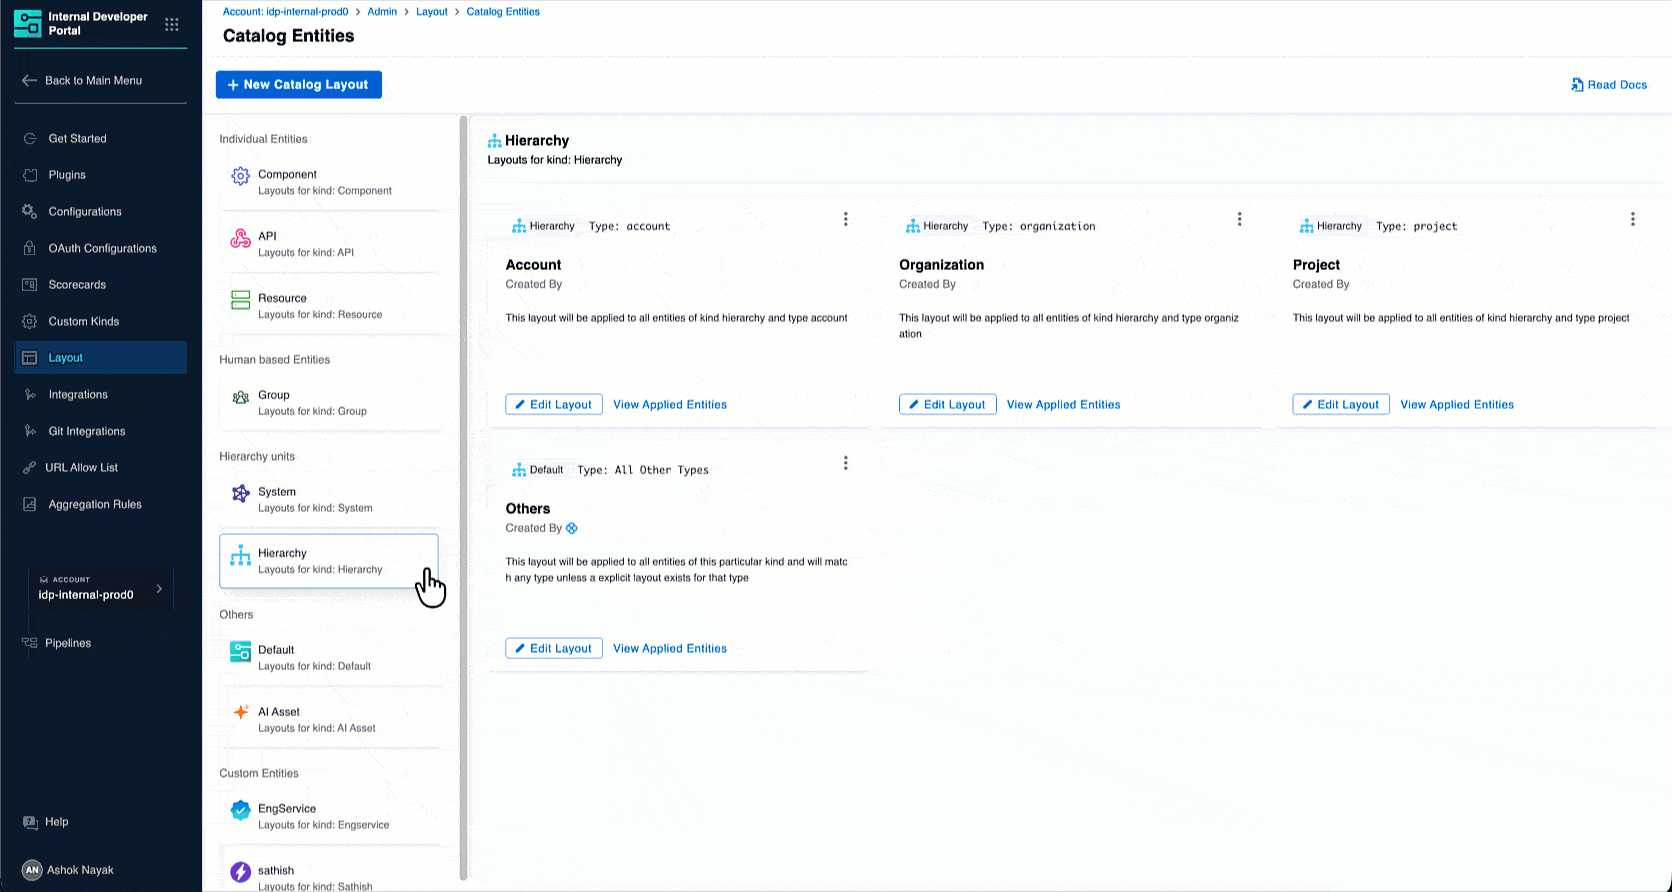Click the "Custom Entities" section label
This screenshot has height=892, width=1672.
pyautogui.click(x=259, y=773)
